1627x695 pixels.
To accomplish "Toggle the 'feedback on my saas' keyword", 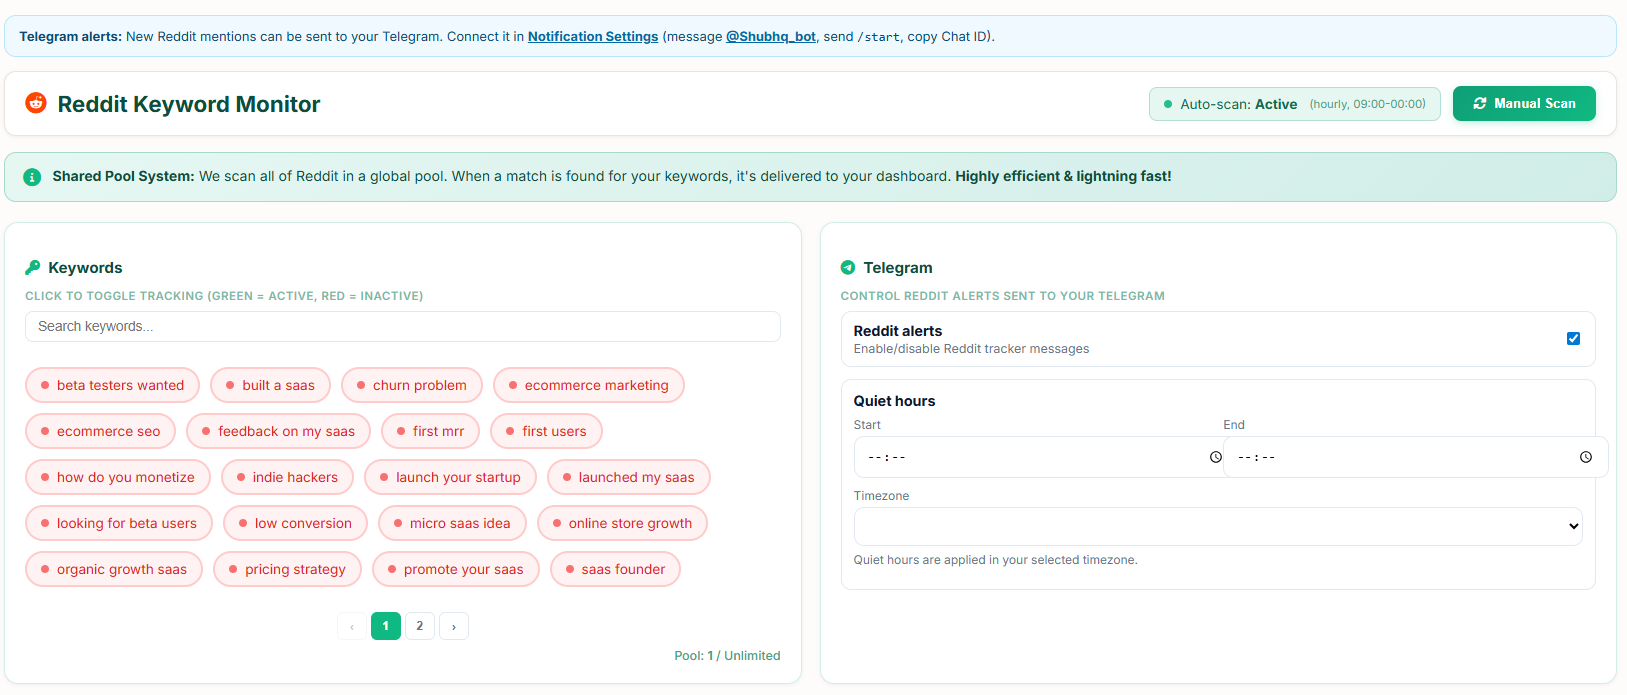I will point(278,431).
